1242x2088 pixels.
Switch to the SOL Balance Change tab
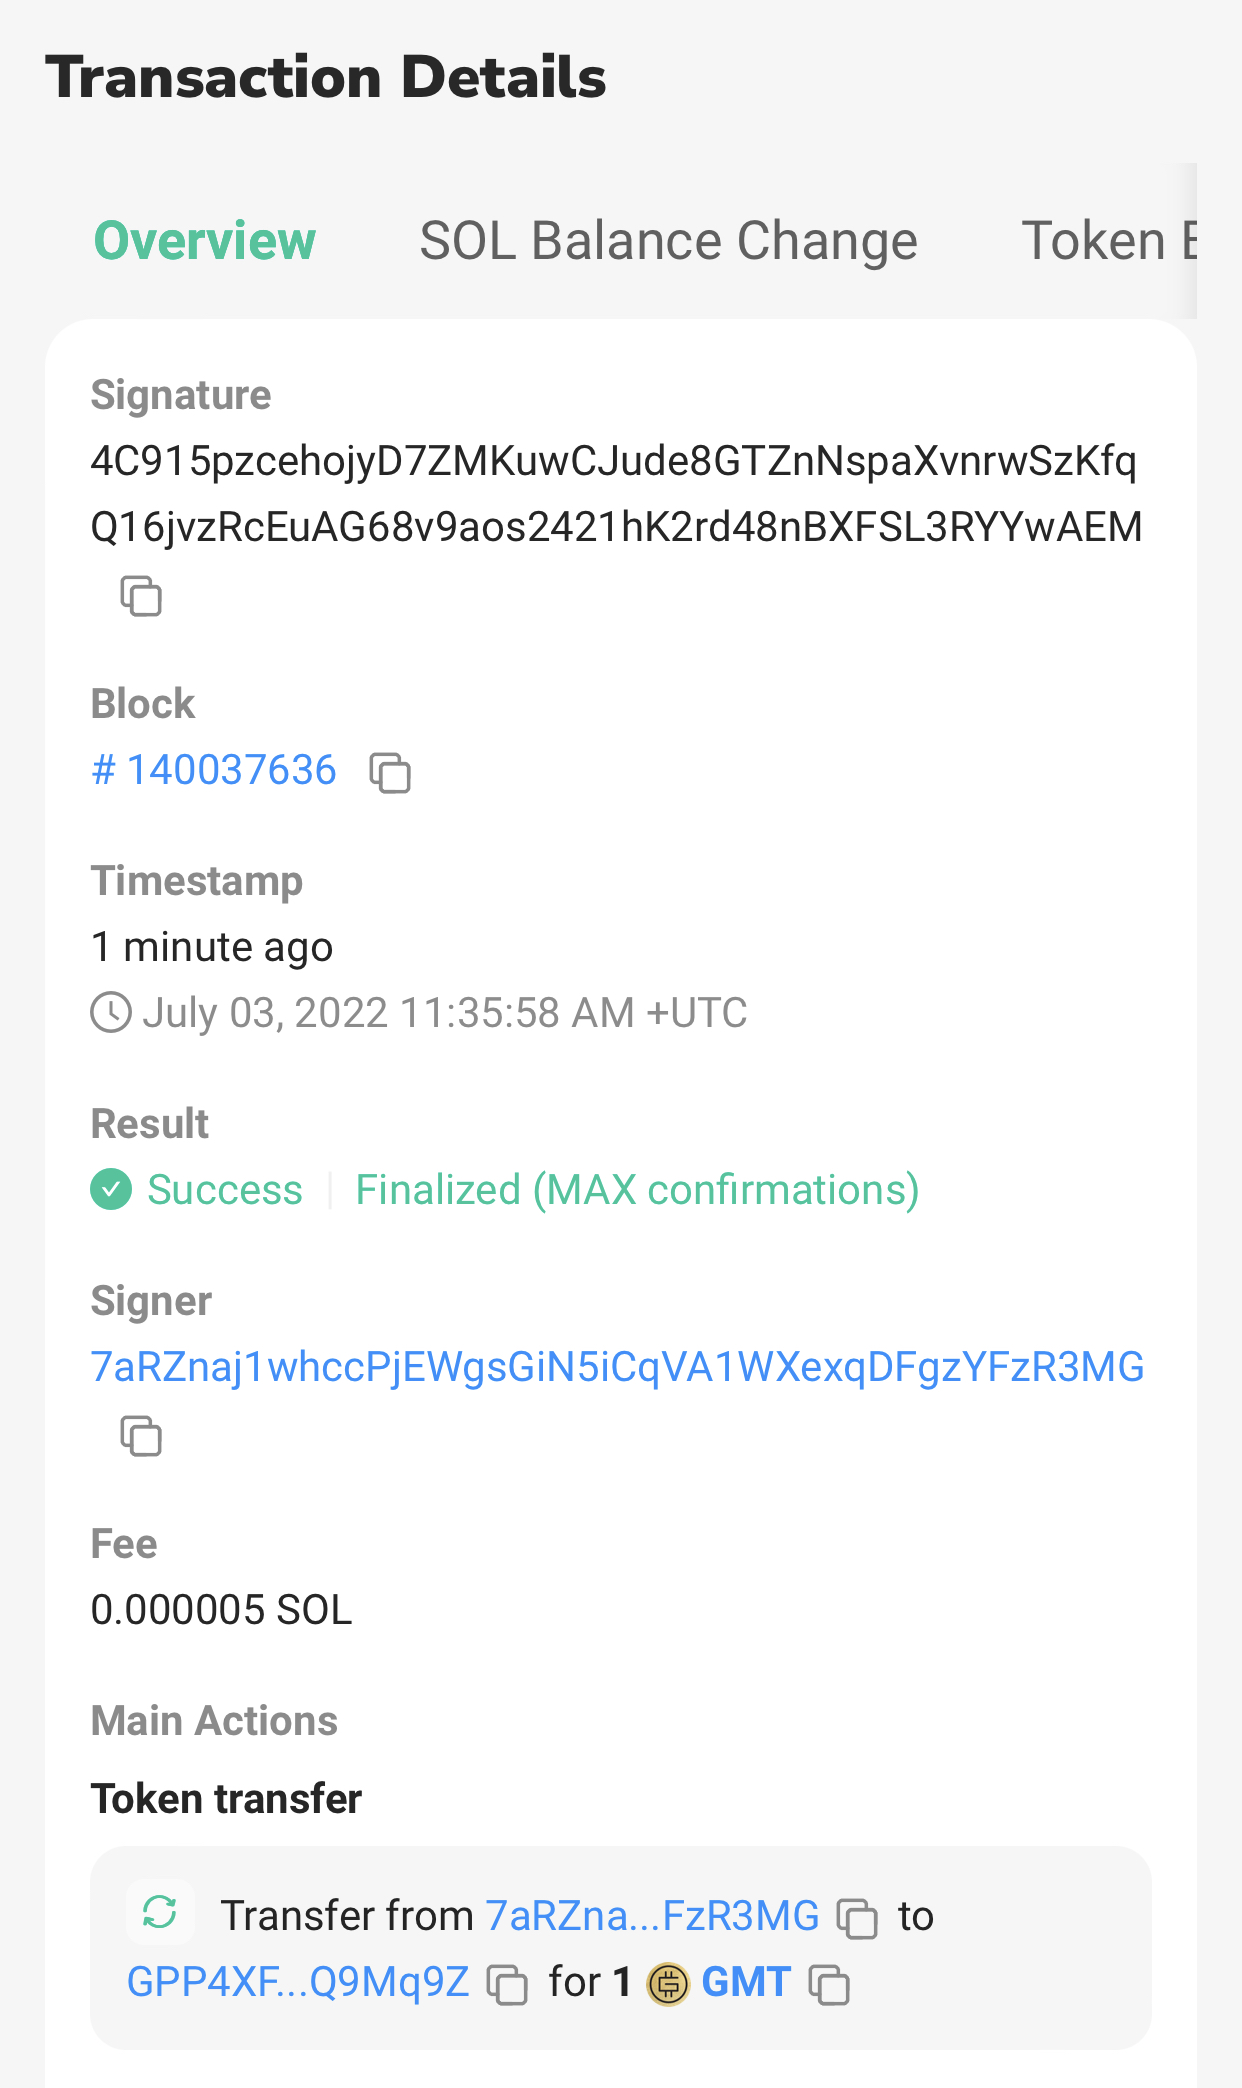(668, 241)
